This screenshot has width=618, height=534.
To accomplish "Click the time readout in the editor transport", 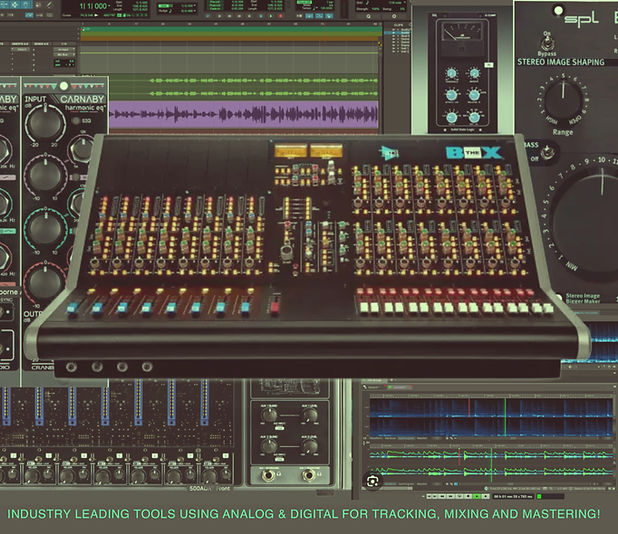I will click(x=512, y=497).
